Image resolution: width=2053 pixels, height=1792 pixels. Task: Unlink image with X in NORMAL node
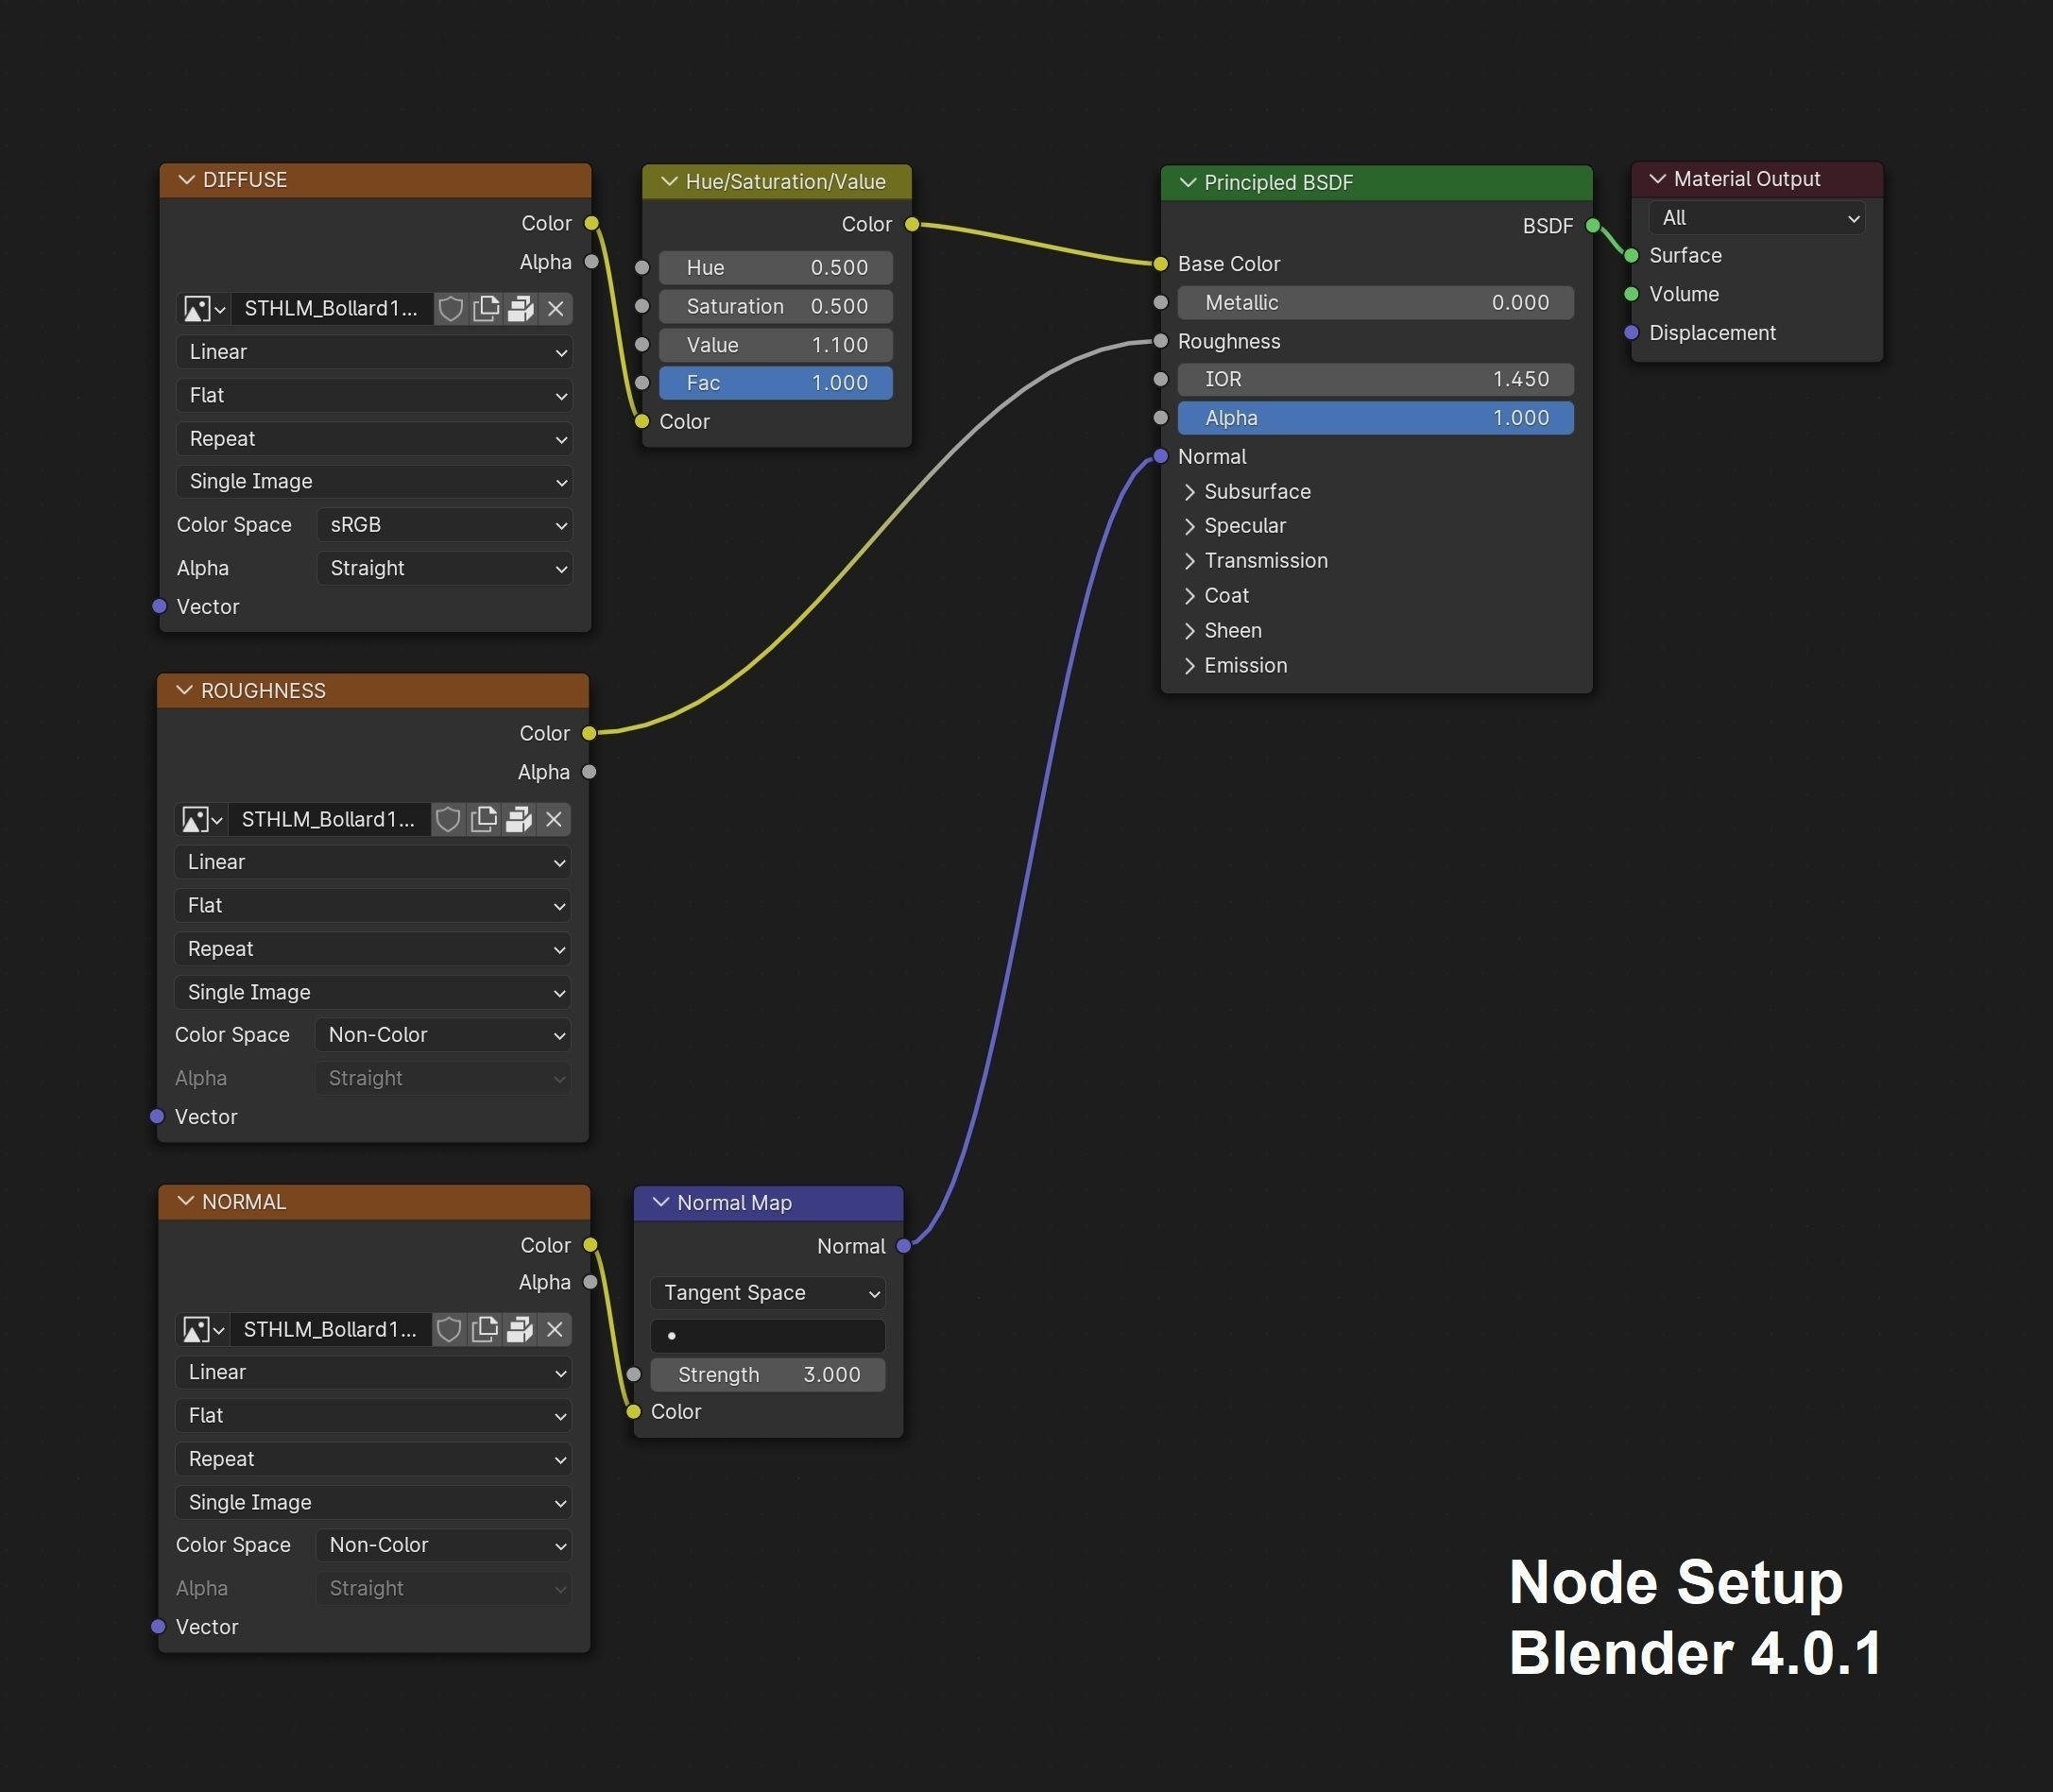pyautogui.click(x=555, y=1330)
